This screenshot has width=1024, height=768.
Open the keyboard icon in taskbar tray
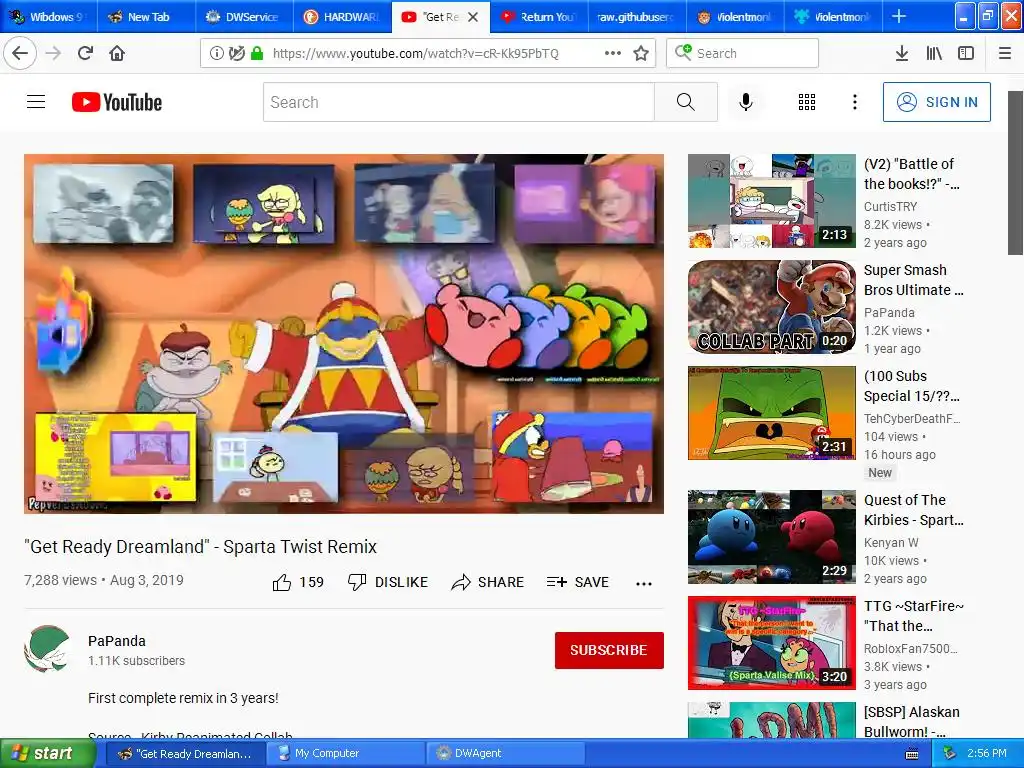pos(912,754)
